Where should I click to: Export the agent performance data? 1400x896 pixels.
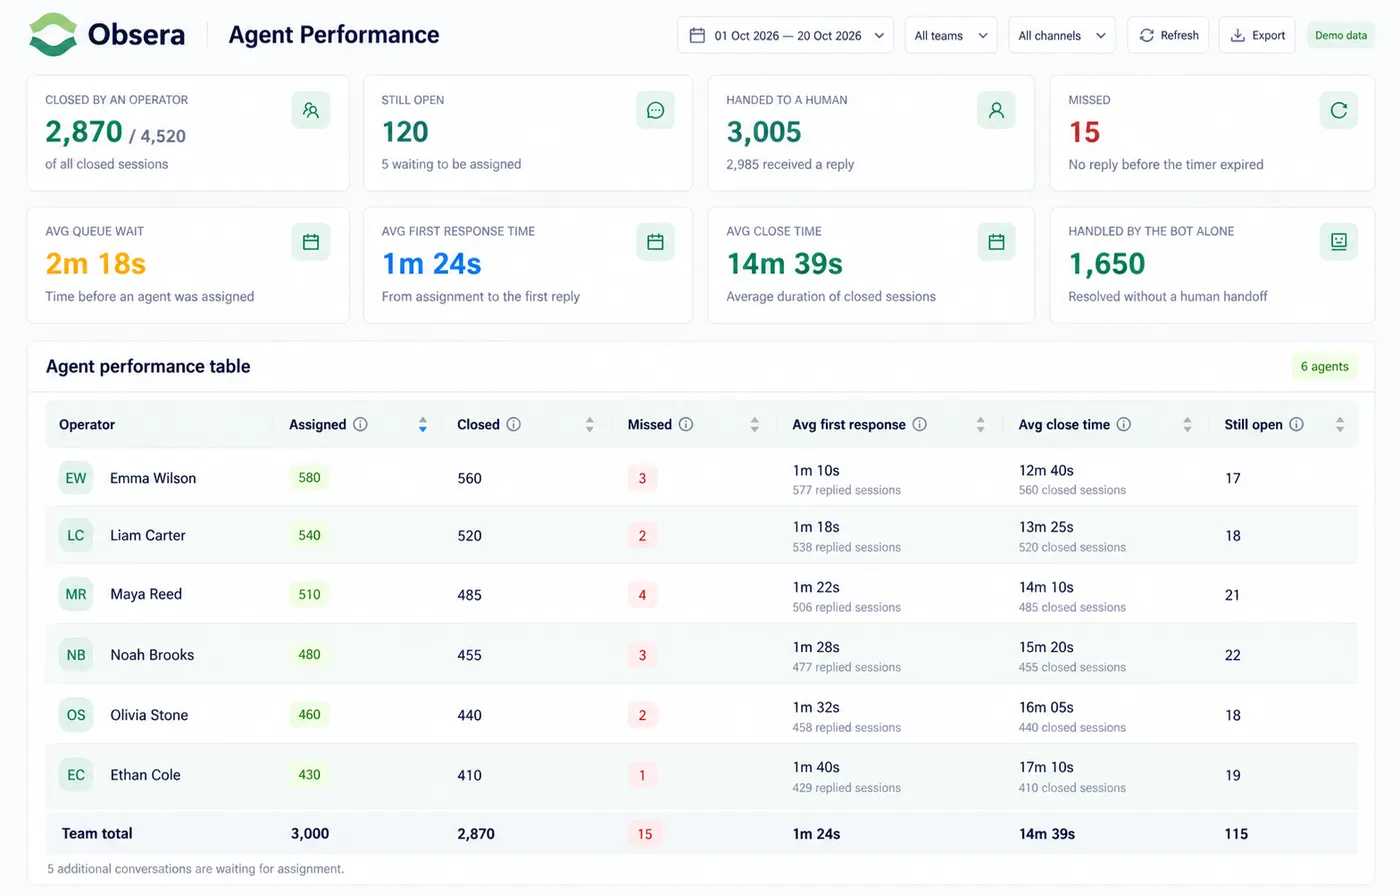pos(1257,35)
